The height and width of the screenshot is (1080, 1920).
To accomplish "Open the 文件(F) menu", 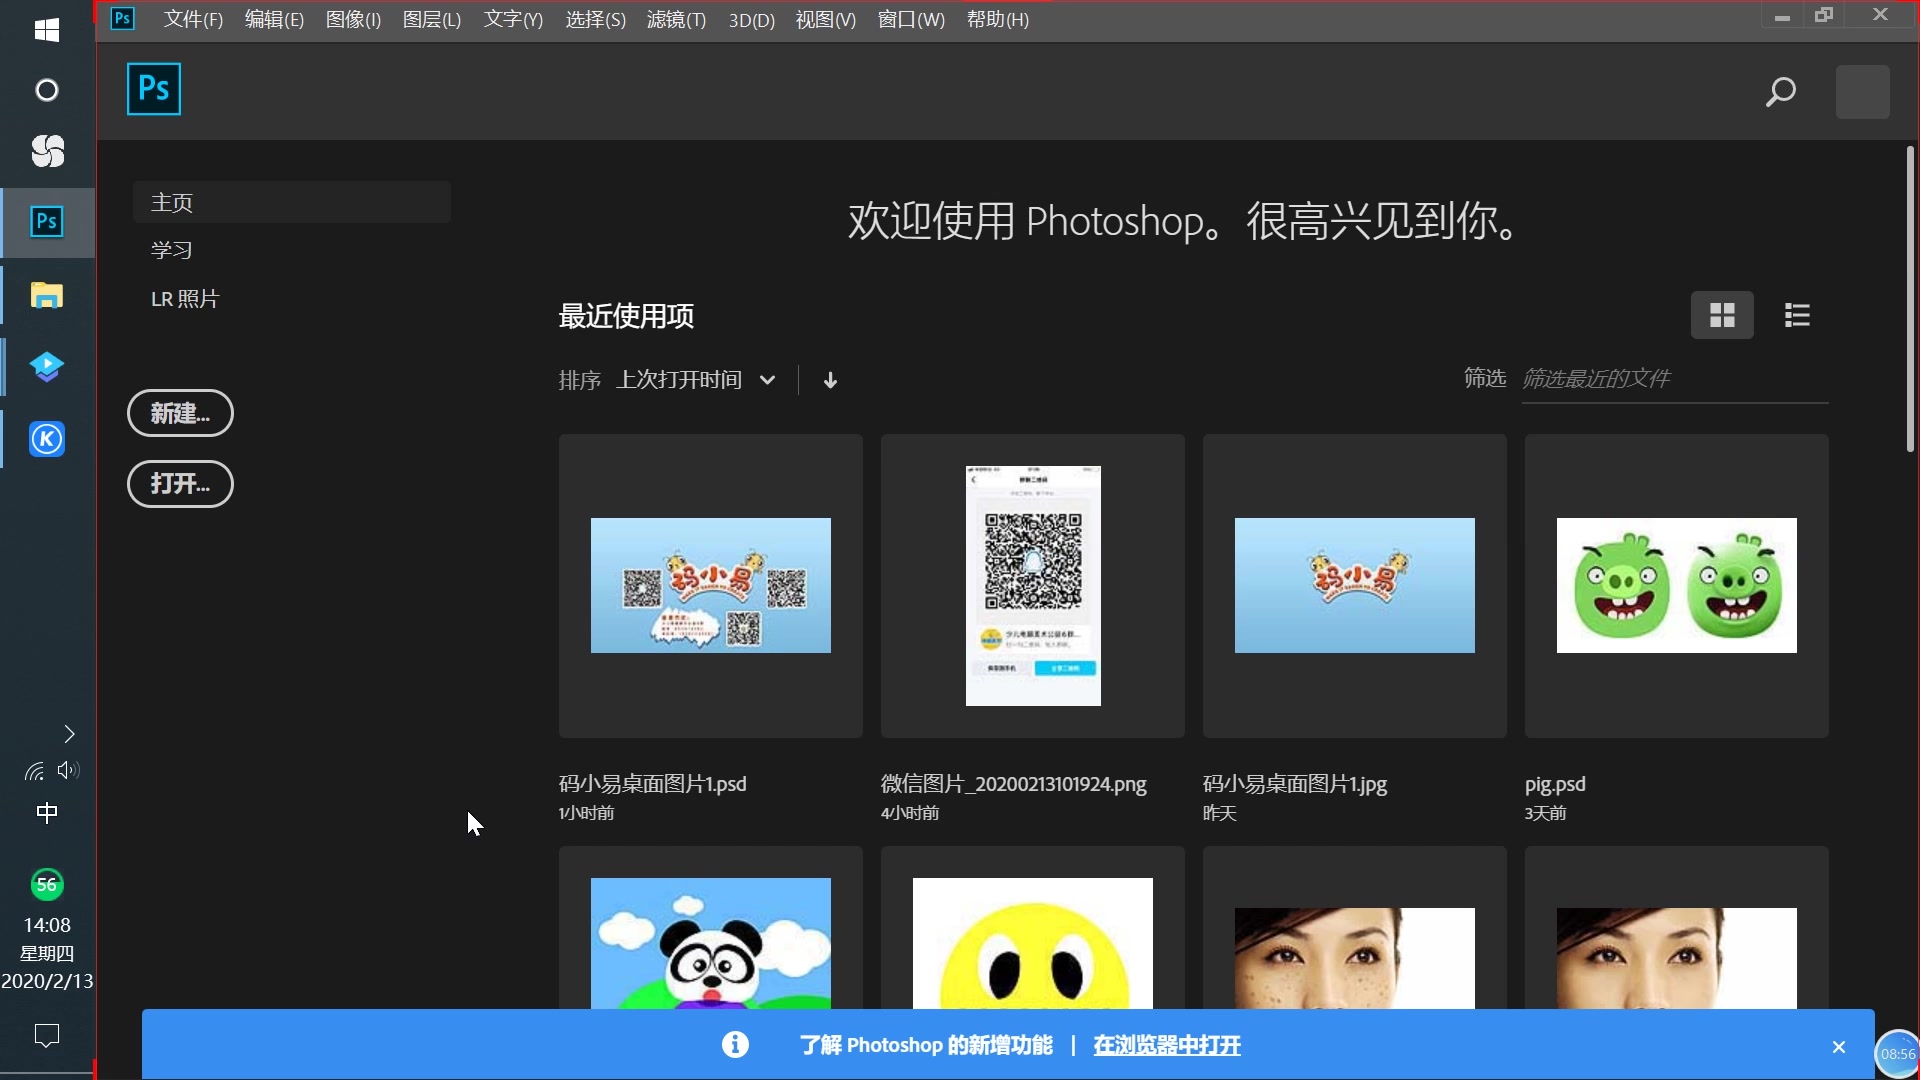I will coord(193,20).
